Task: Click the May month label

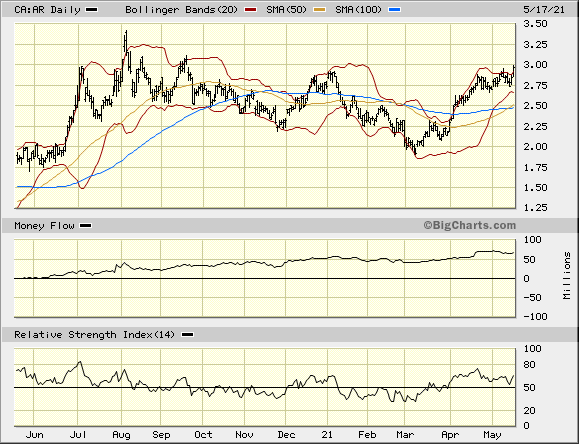Action: [x=492, y=435]
